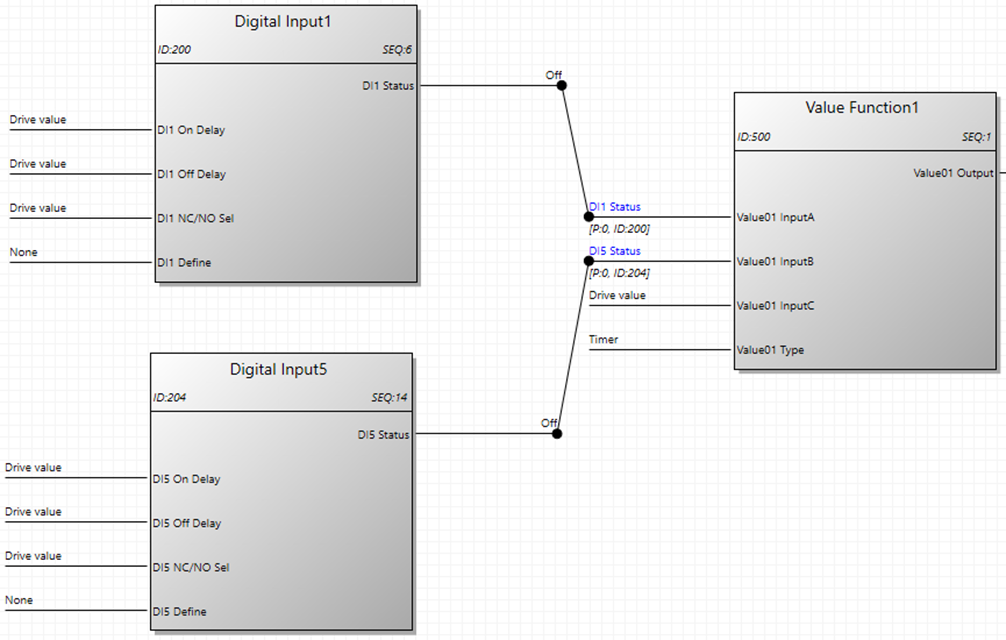
Task: Click Value01 InputC pin label
Action: click(776, 306)
